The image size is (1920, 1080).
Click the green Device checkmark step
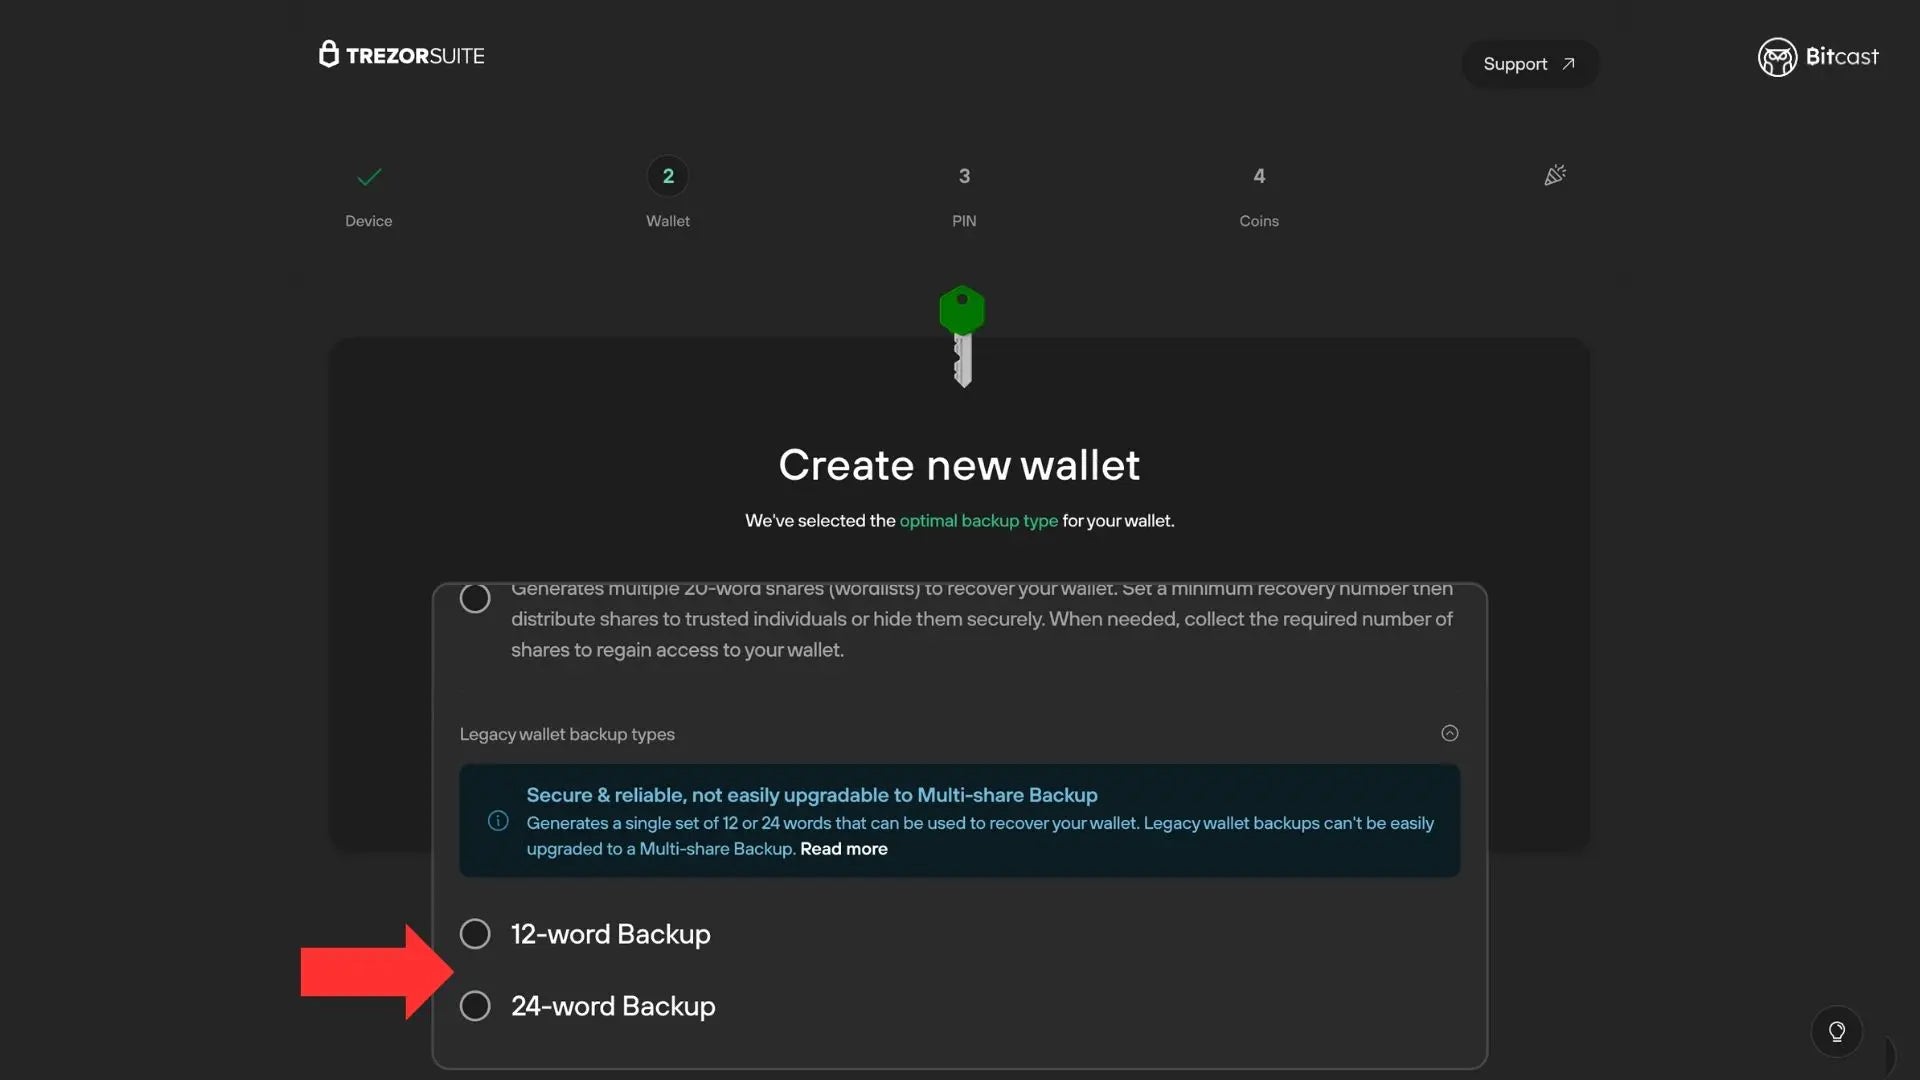click(368, 178)
